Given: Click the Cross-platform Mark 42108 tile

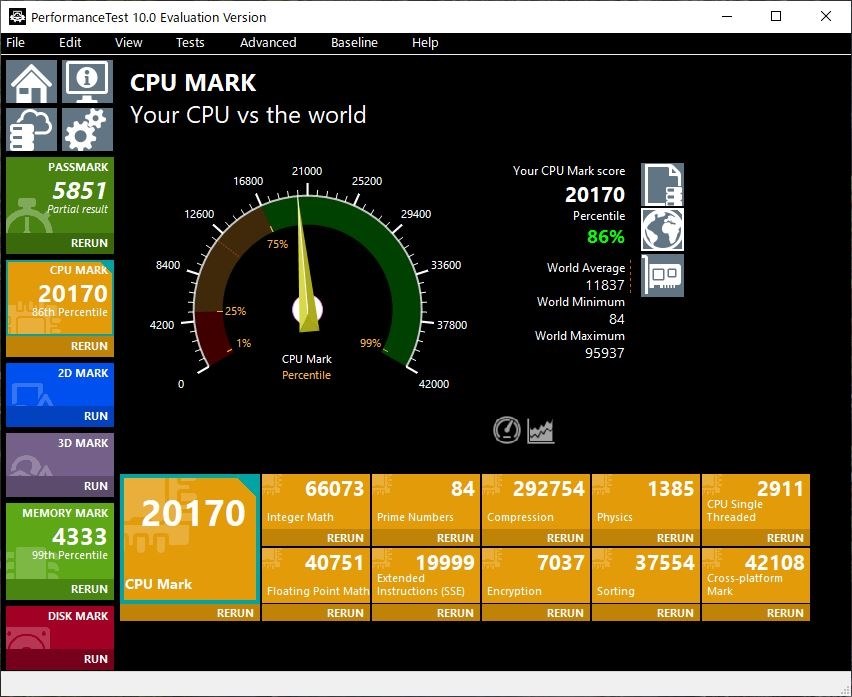Looking at the screenshot, I should 756,576.
